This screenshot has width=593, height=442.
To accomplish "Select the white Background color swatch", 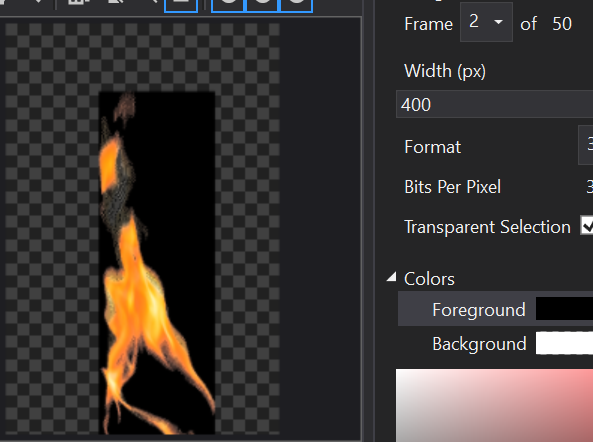I will pos(564,343).
